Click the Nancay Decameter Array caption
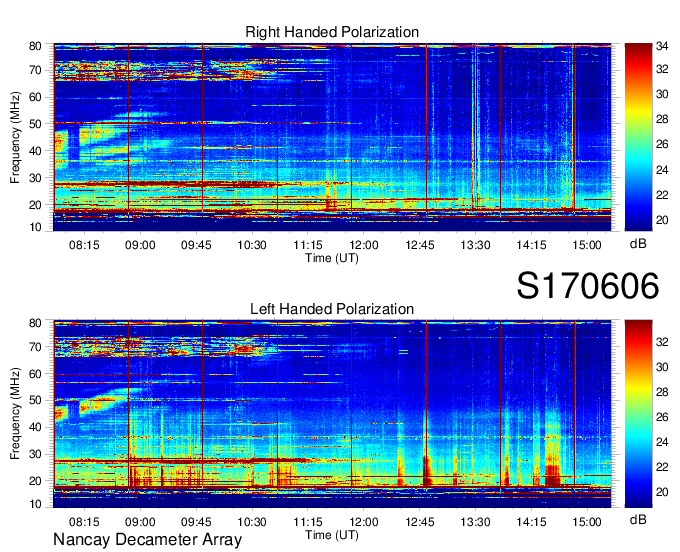The image size is (680, 552). pyautogui.click(x=147, y=540)
